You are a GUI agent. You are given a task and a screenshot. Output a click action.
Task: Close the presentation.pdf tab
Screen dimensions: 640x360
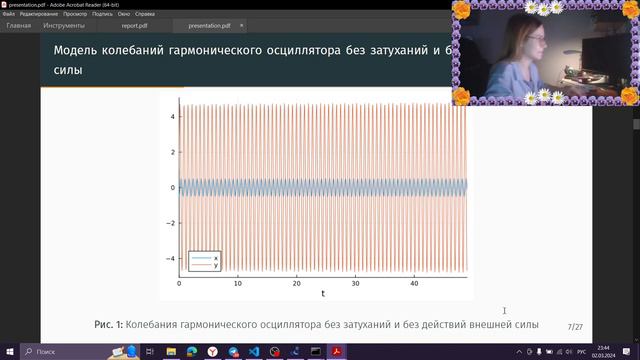click(241, 25)
